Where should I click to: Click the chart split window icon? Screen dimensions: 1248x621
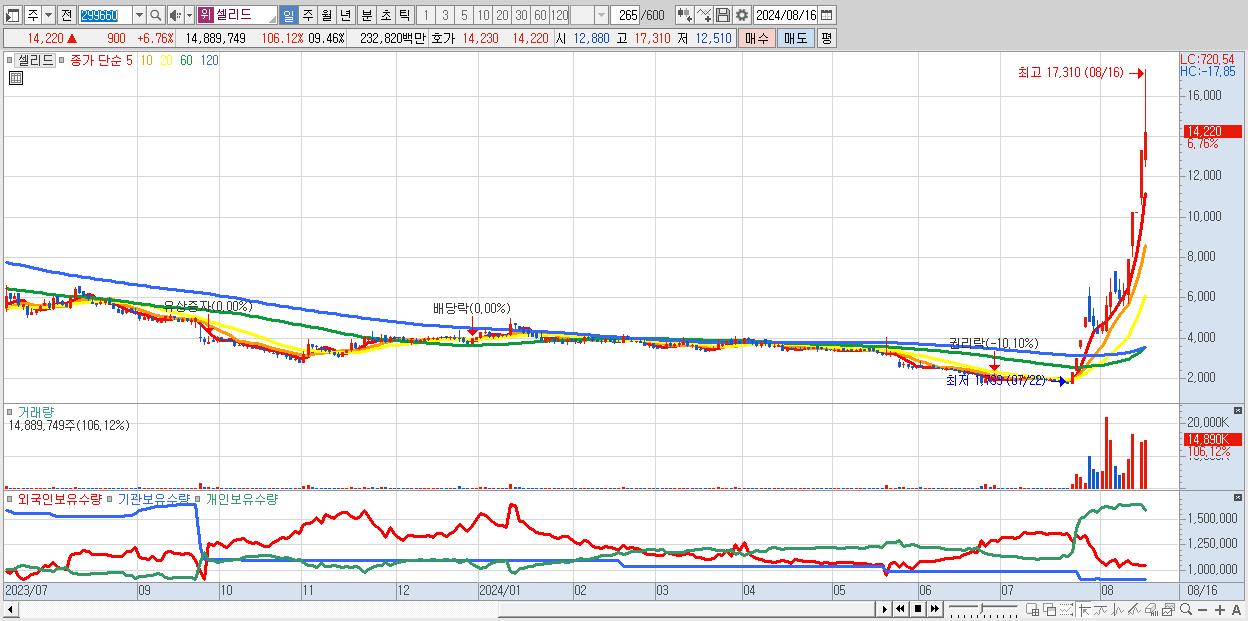point(1033,608)
